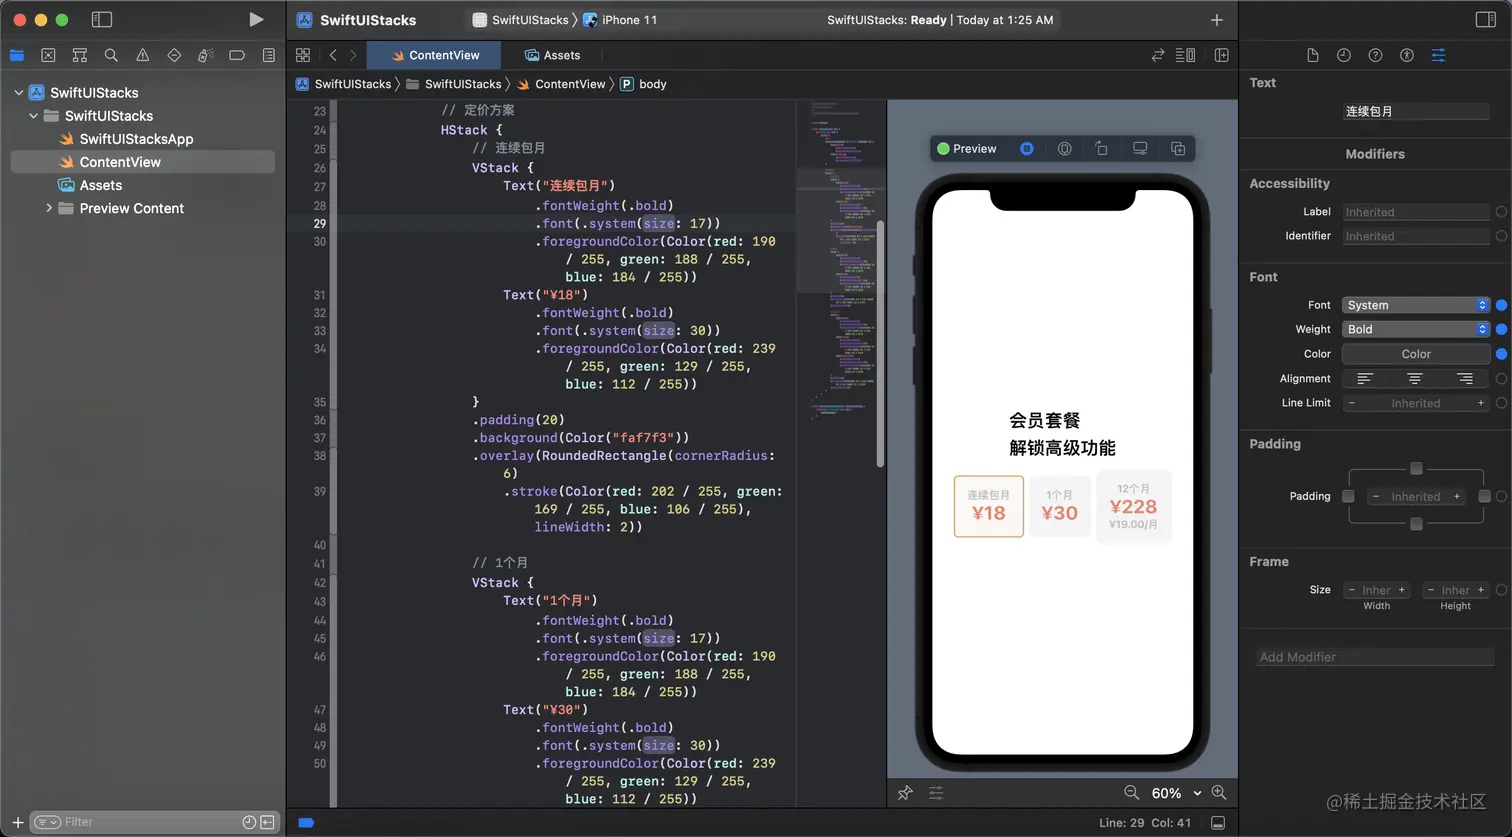Choose the iPhone 11 run destination
The width and height of the screenshot is (1512, 837).
(620, 20)
